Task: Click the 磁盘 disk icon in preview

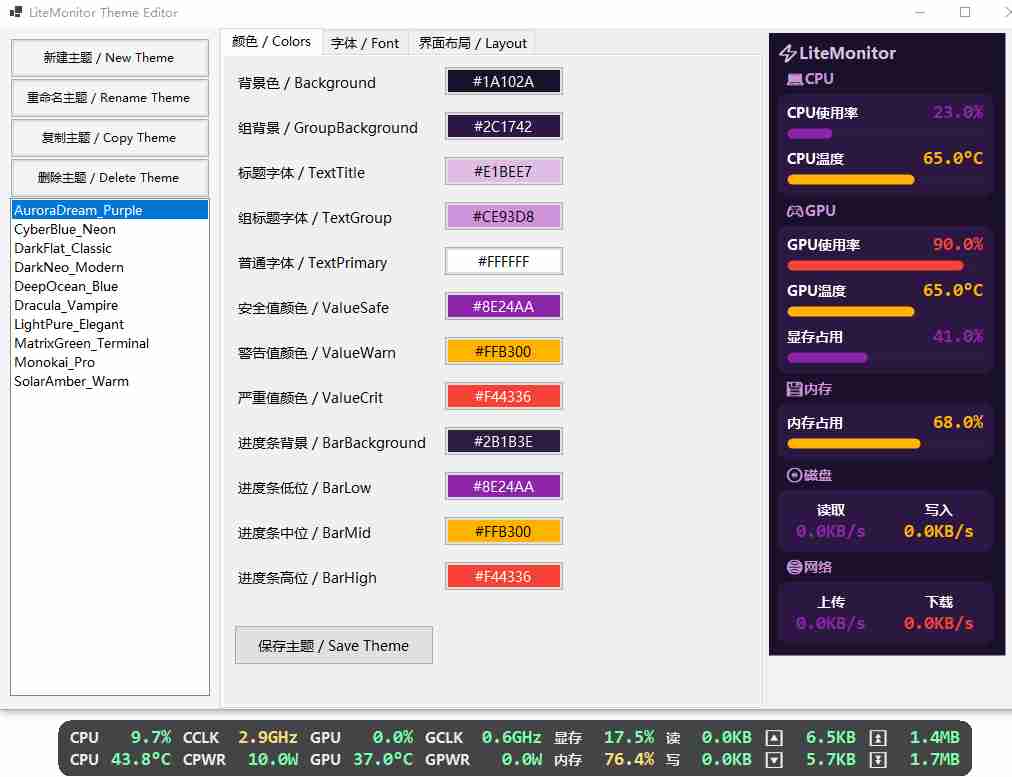Action: click(792, 475)
